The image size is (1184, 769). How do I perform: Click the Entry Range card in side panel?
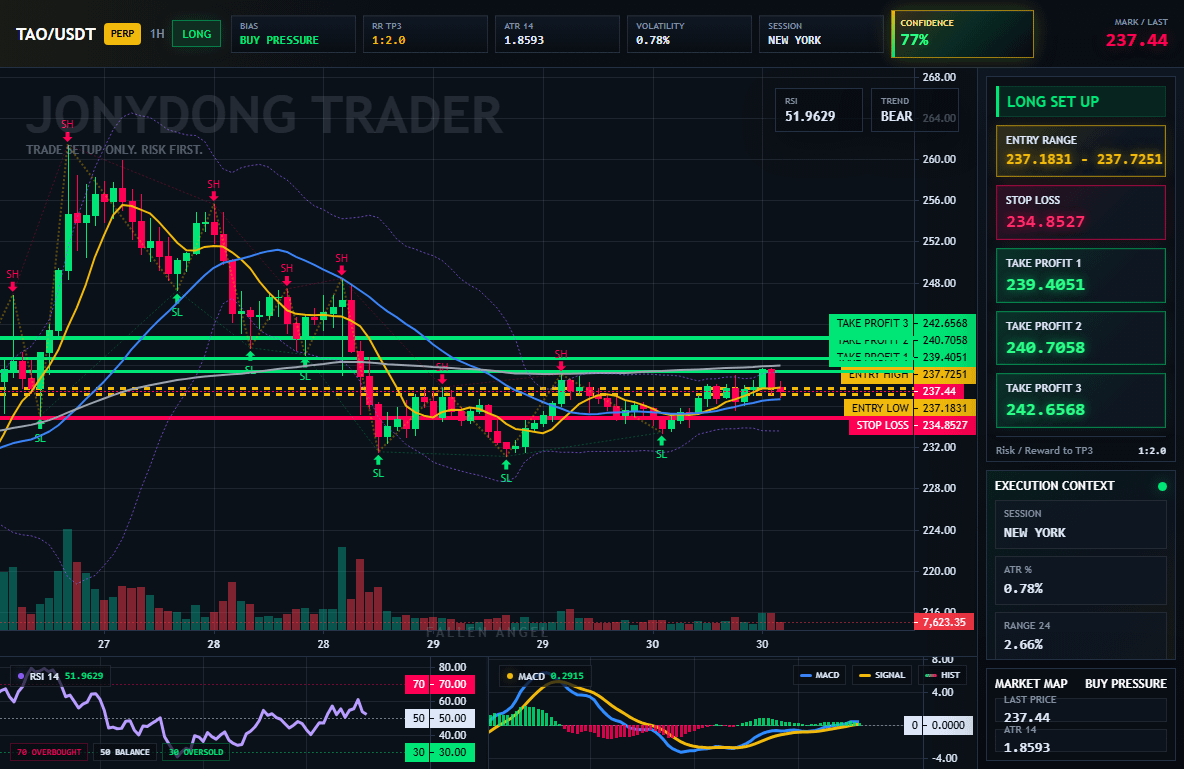click(1081, 151)
